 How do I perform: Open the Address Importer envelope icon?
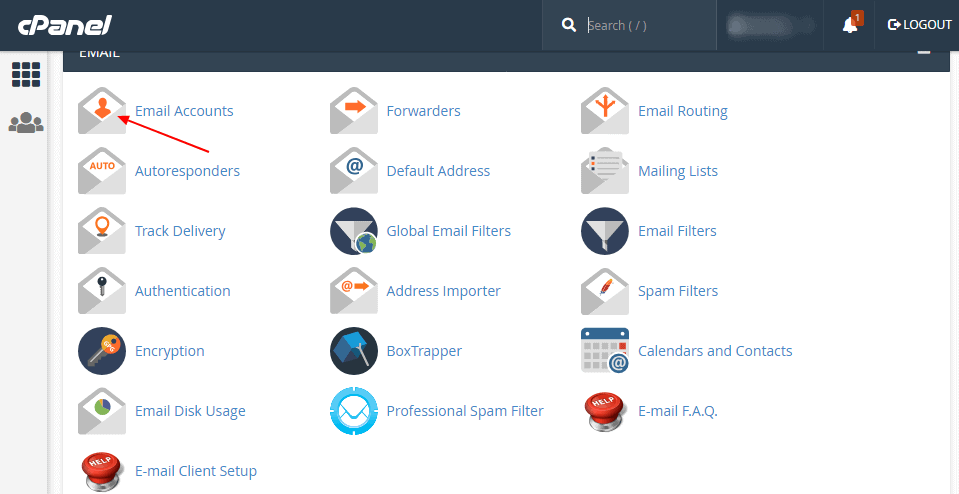tap(354, 290)
